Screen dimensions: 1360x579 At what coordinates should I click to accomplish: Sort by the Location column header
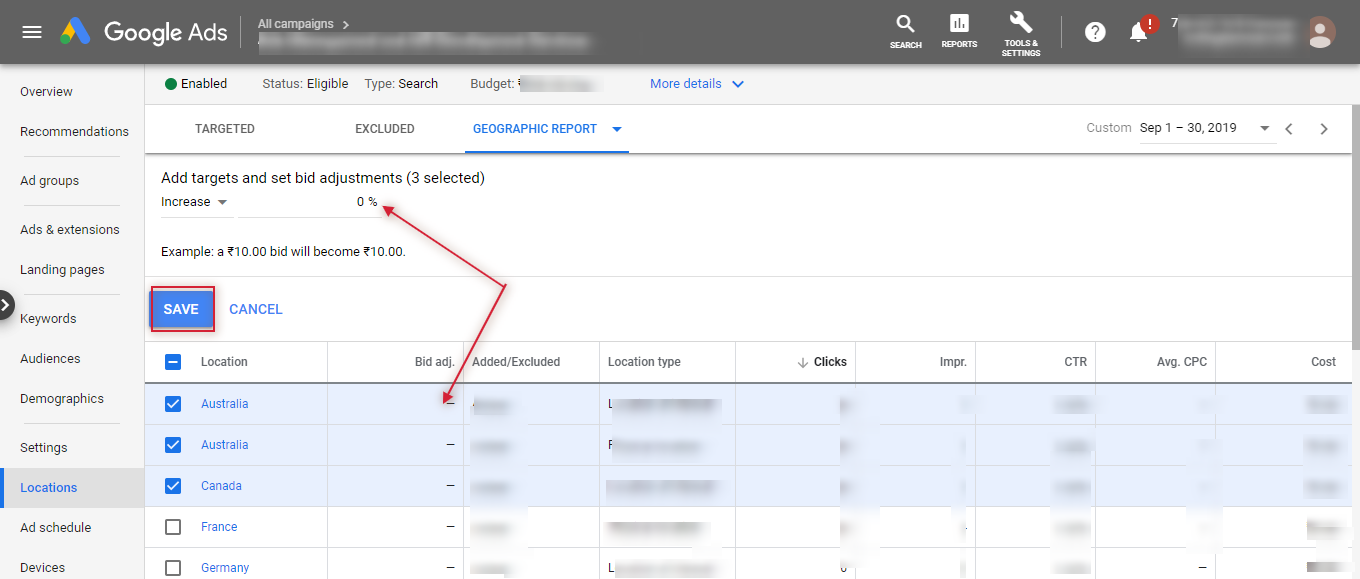224,362
